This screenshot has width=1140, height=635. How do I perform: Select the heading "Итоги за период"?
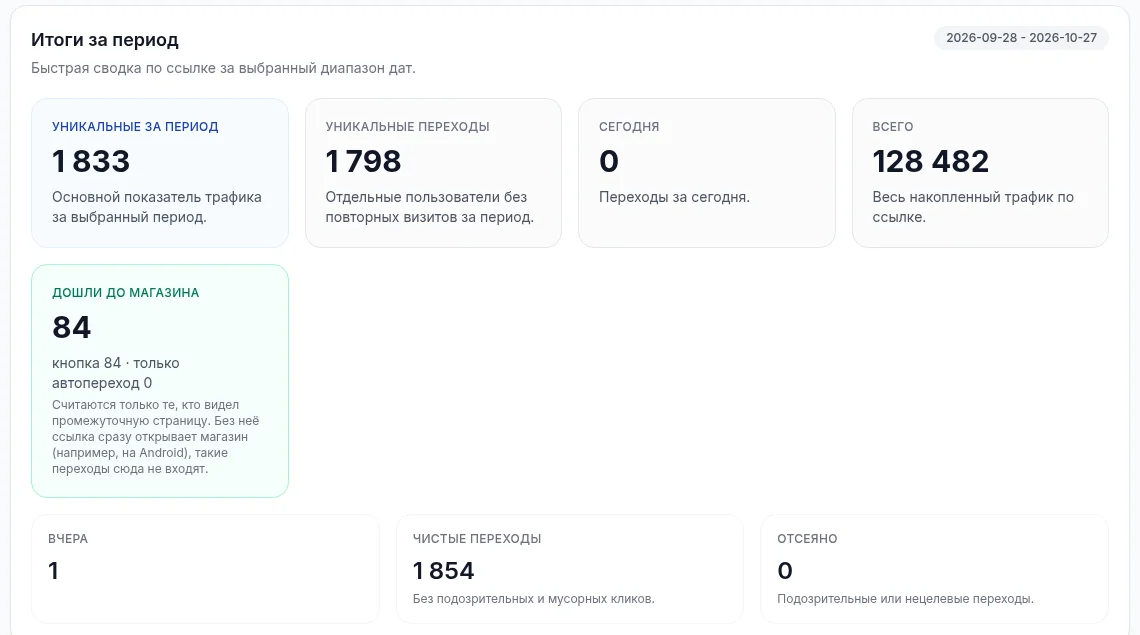click(x=105, y=40)
